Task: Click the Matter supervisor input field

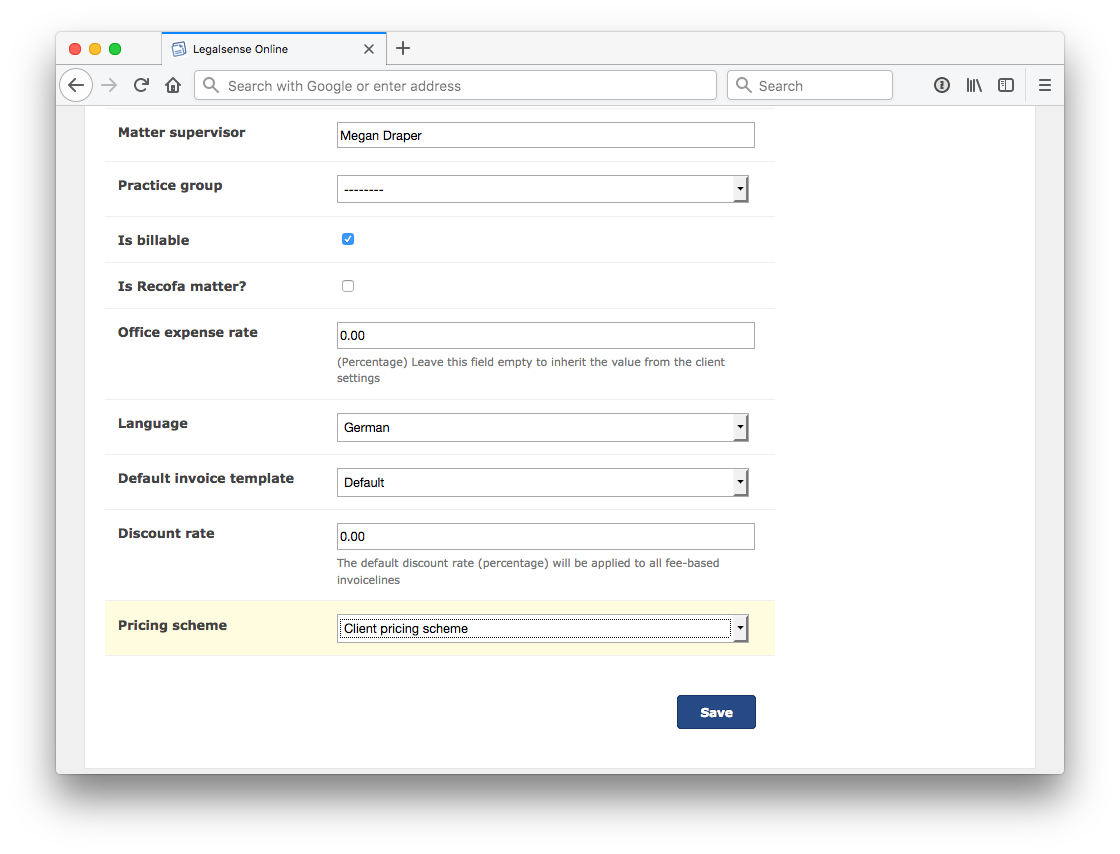Action: [x=546, y=135]
